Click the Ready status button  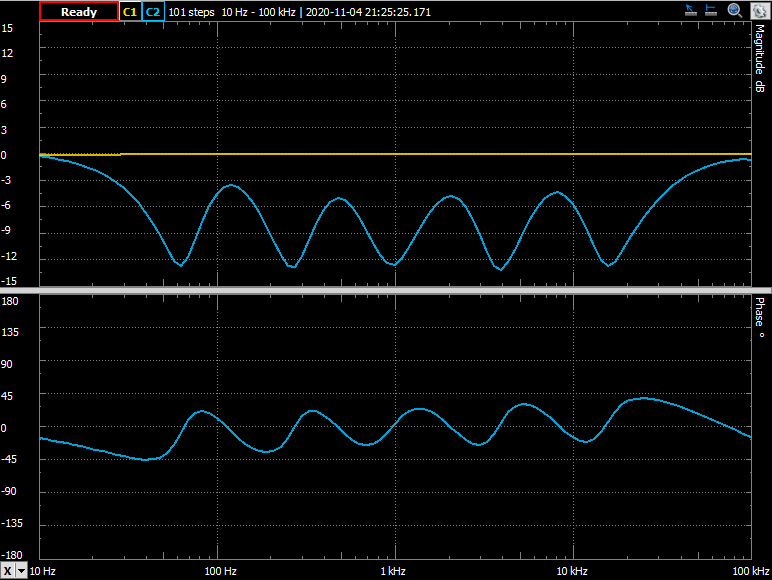point(78,12)
